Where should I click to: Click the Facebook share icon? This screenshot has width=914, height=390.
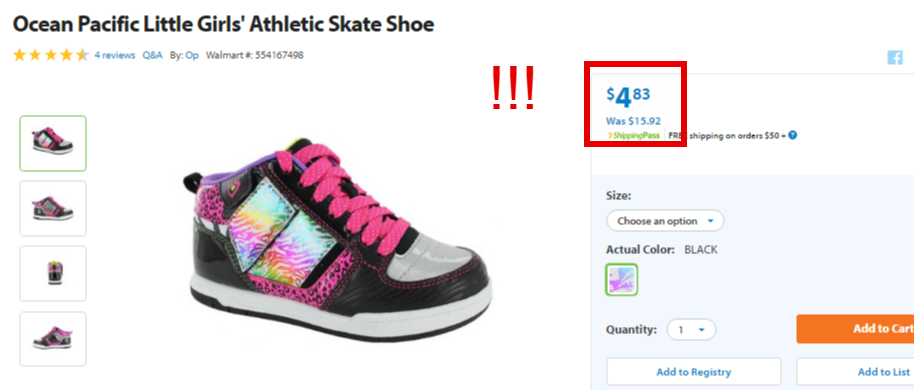tap(895, 57)
